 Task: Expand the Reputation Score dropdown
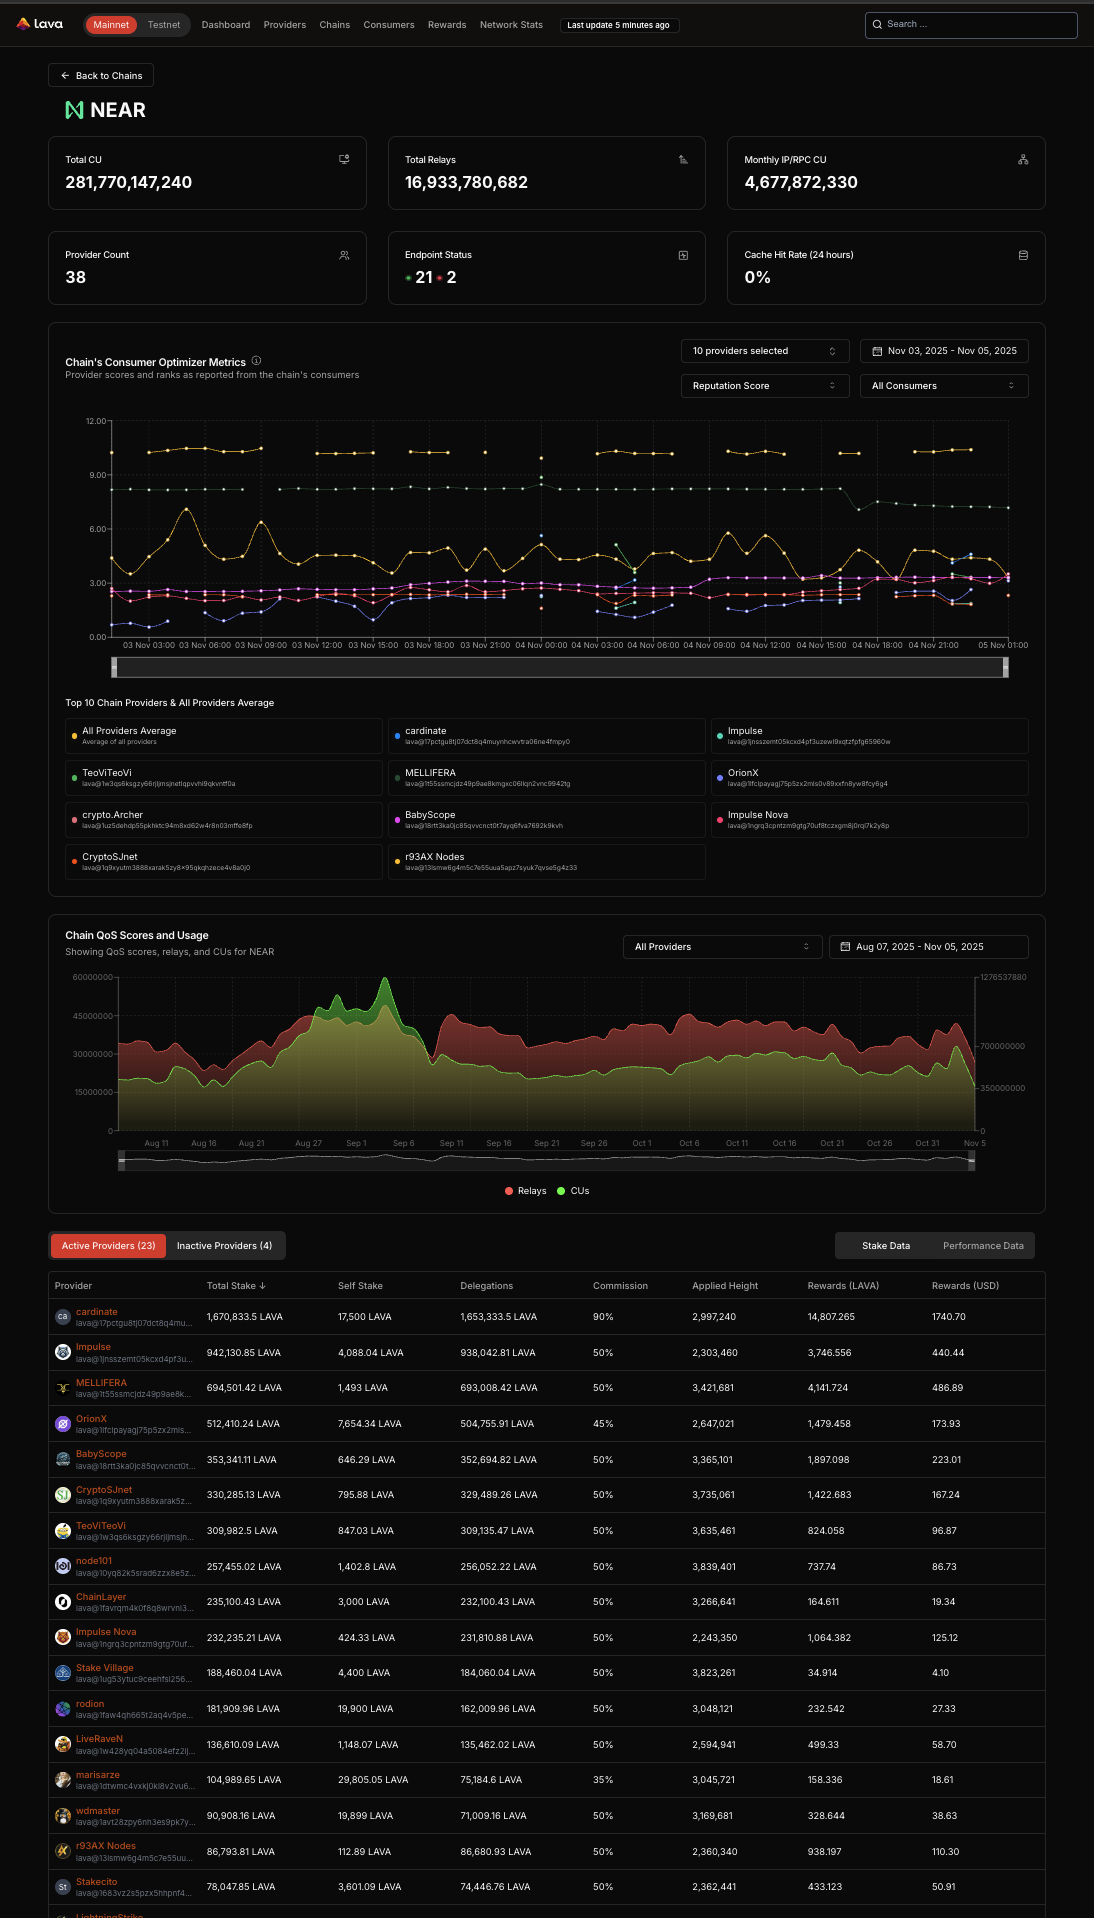click(x=764, y=386)
